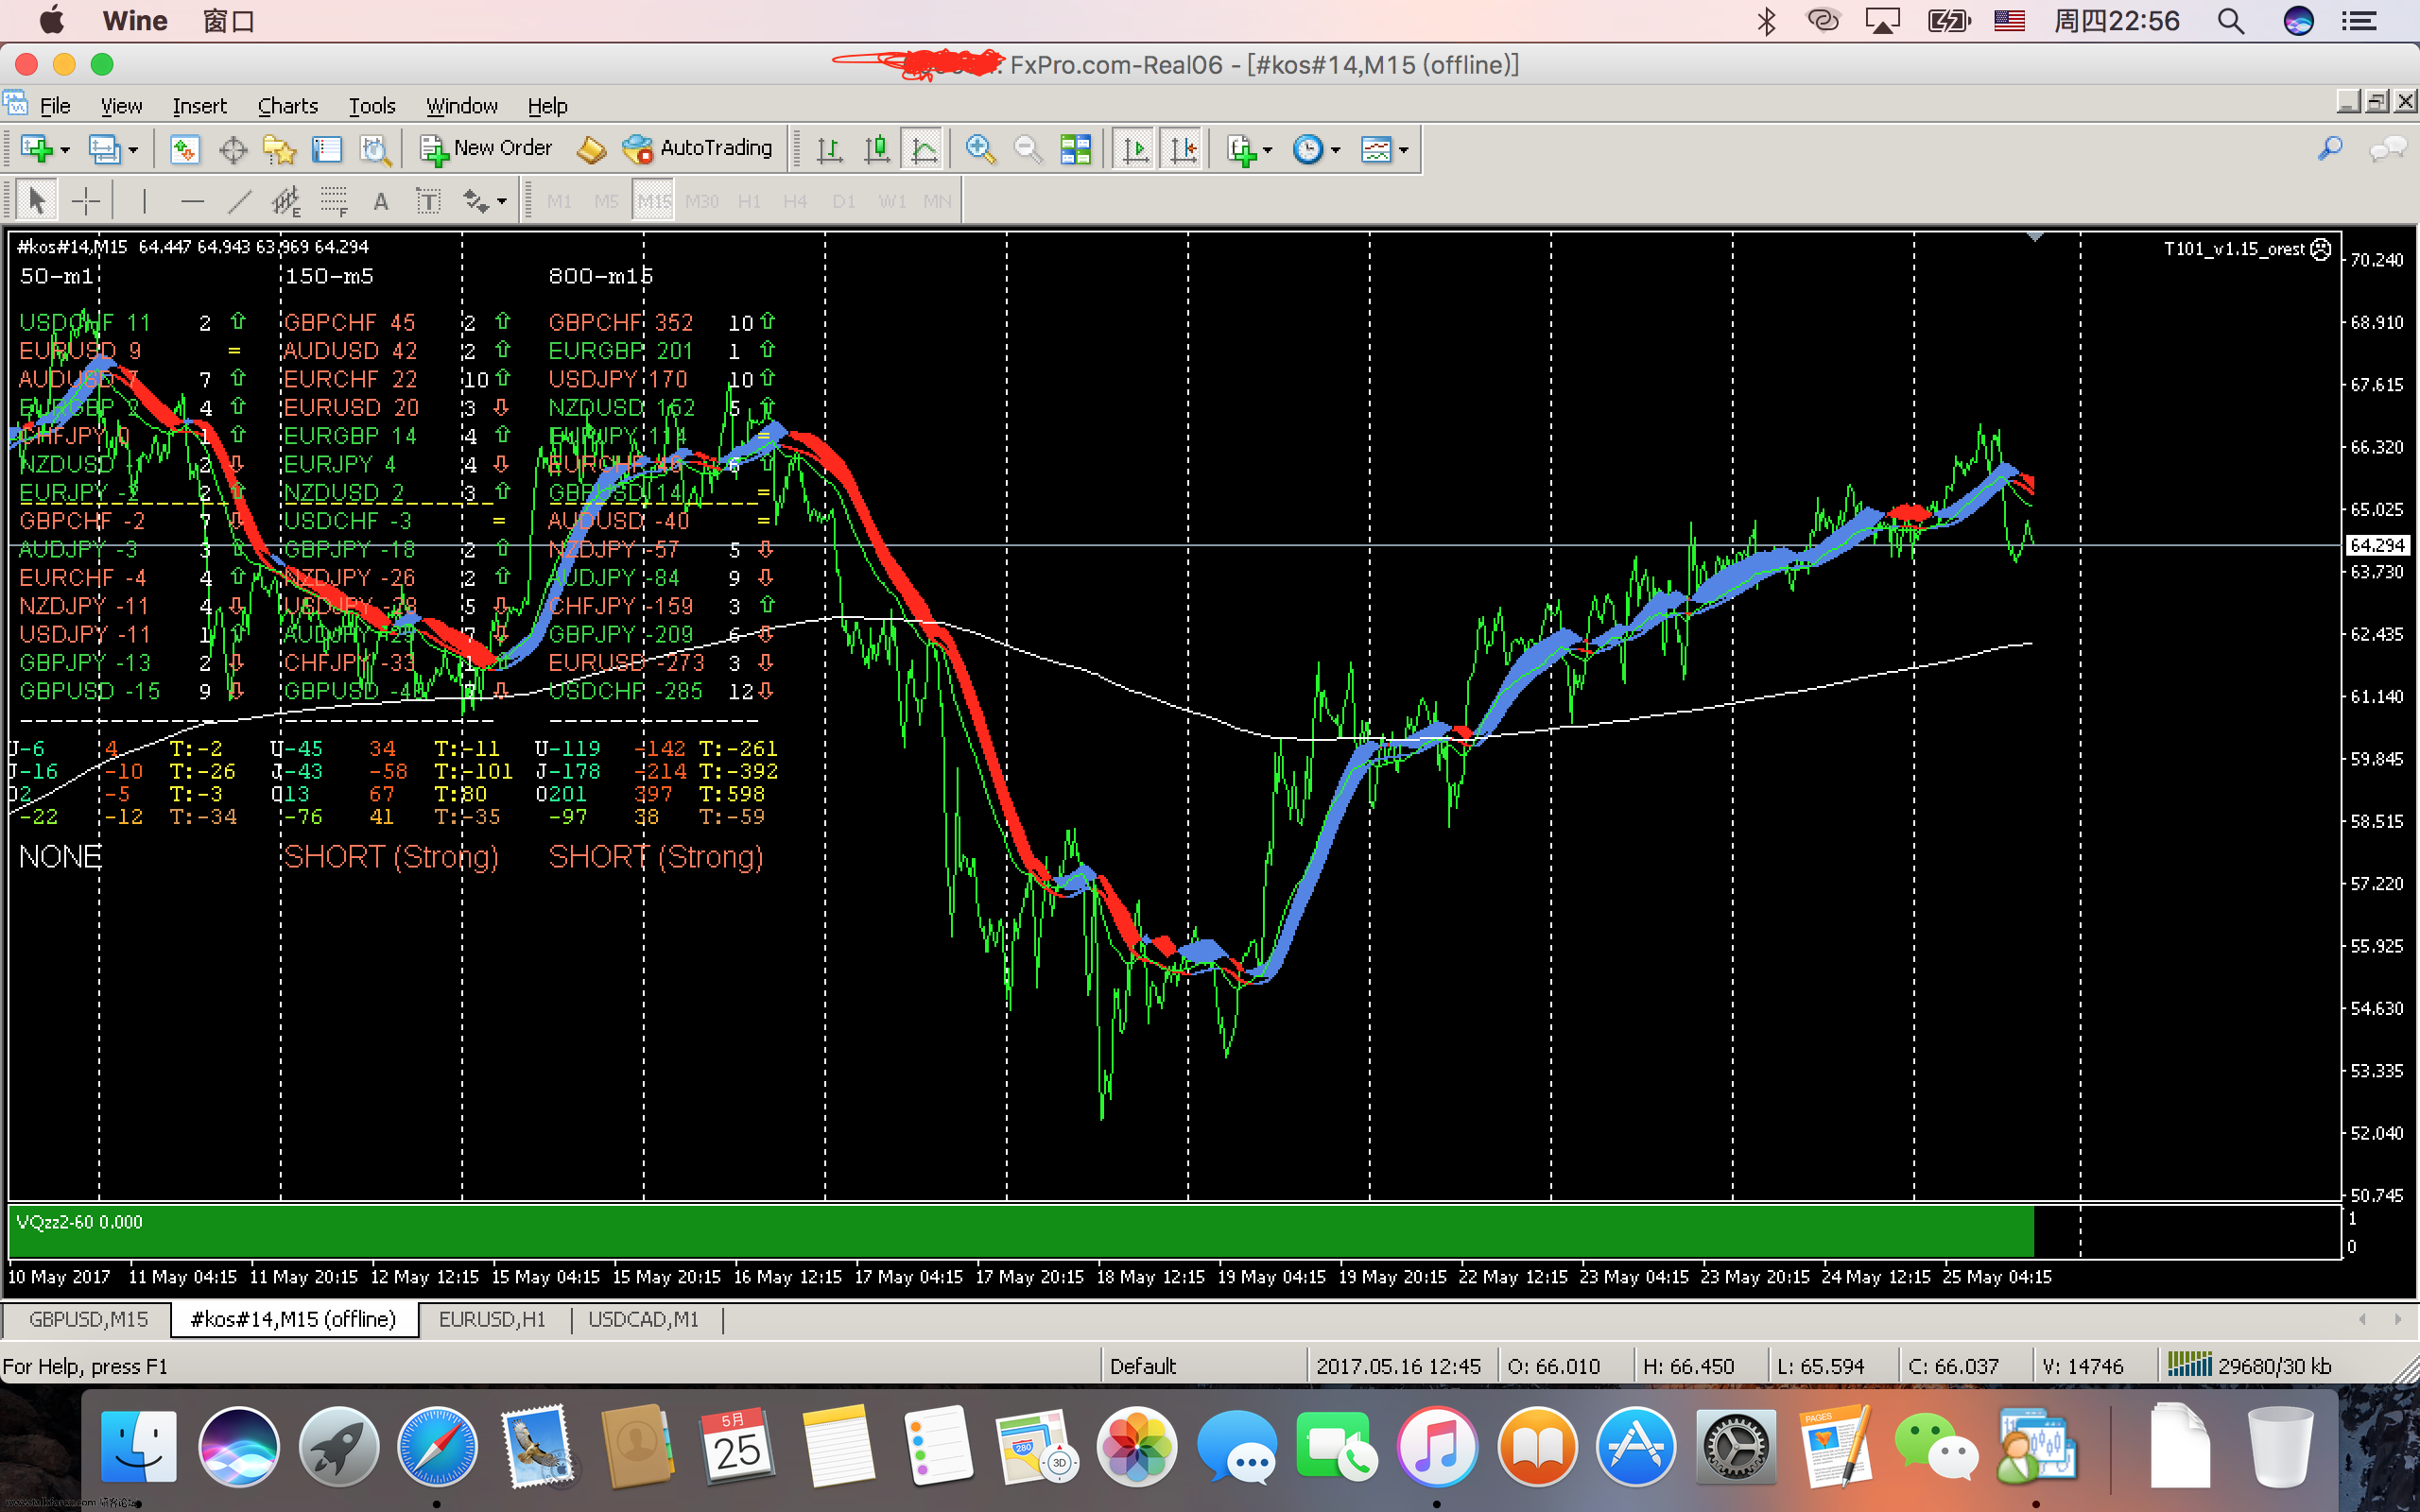Open the Profiles toolbar icon
The height and width of the screenshot is (1512, 2420).
pyautogui.click(x=104, y=149)
